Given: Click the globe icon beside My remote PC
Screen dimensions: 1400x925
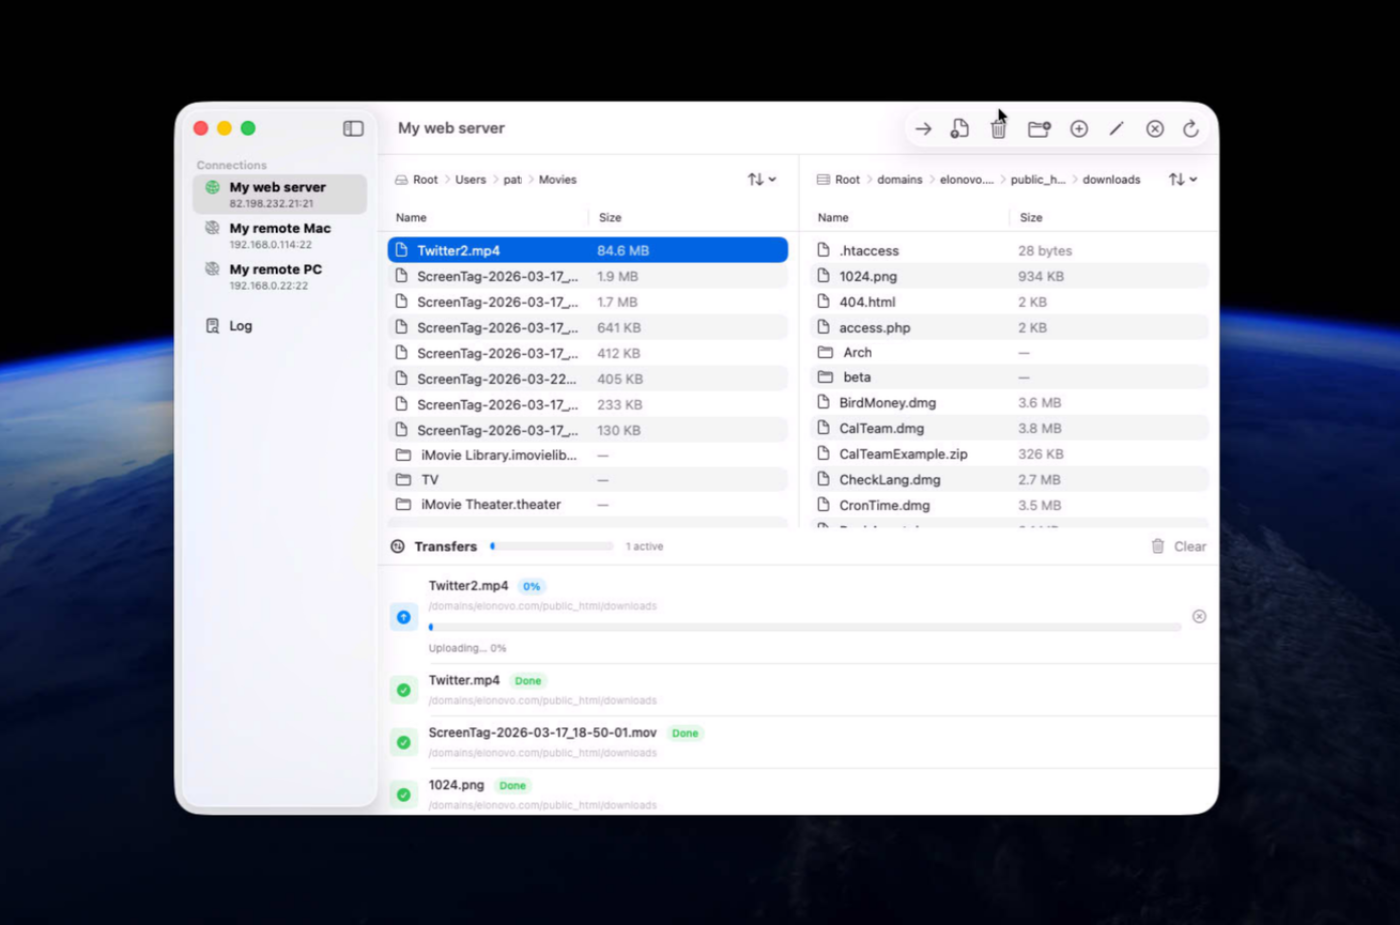Looking at the screenshot, I should 212,270.
